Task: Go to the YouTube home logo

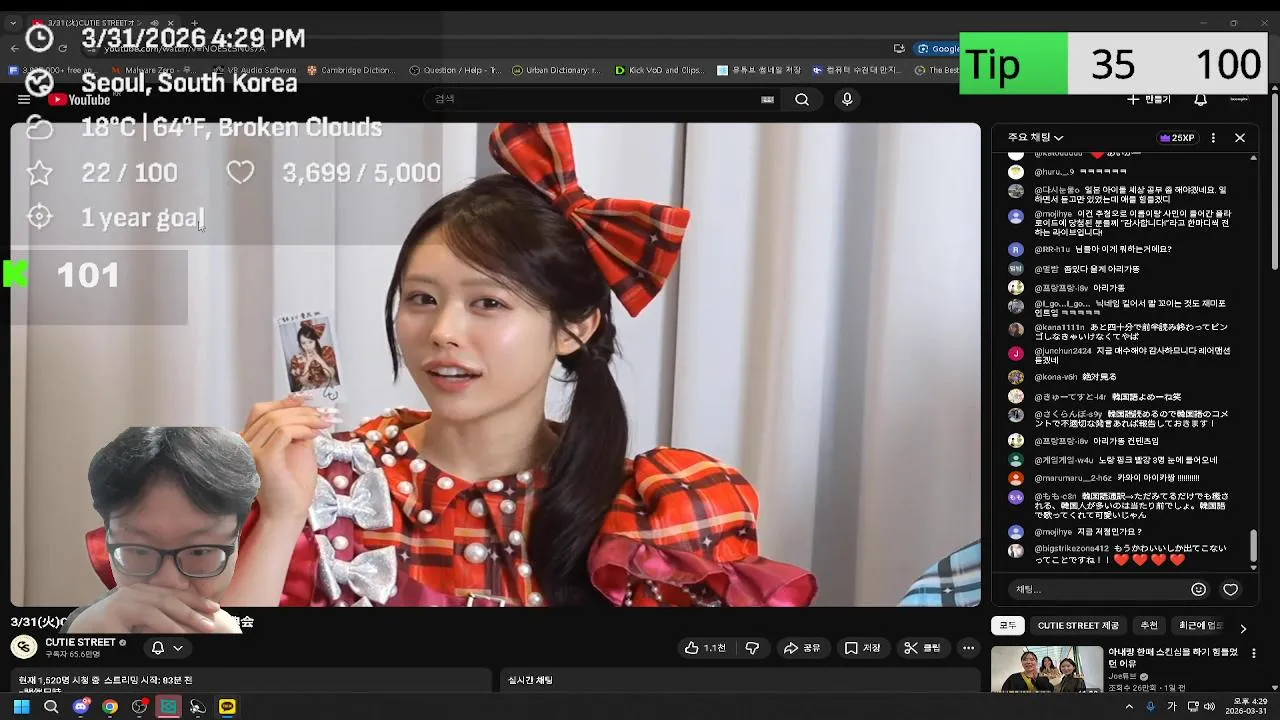Action: coord(78,99)
